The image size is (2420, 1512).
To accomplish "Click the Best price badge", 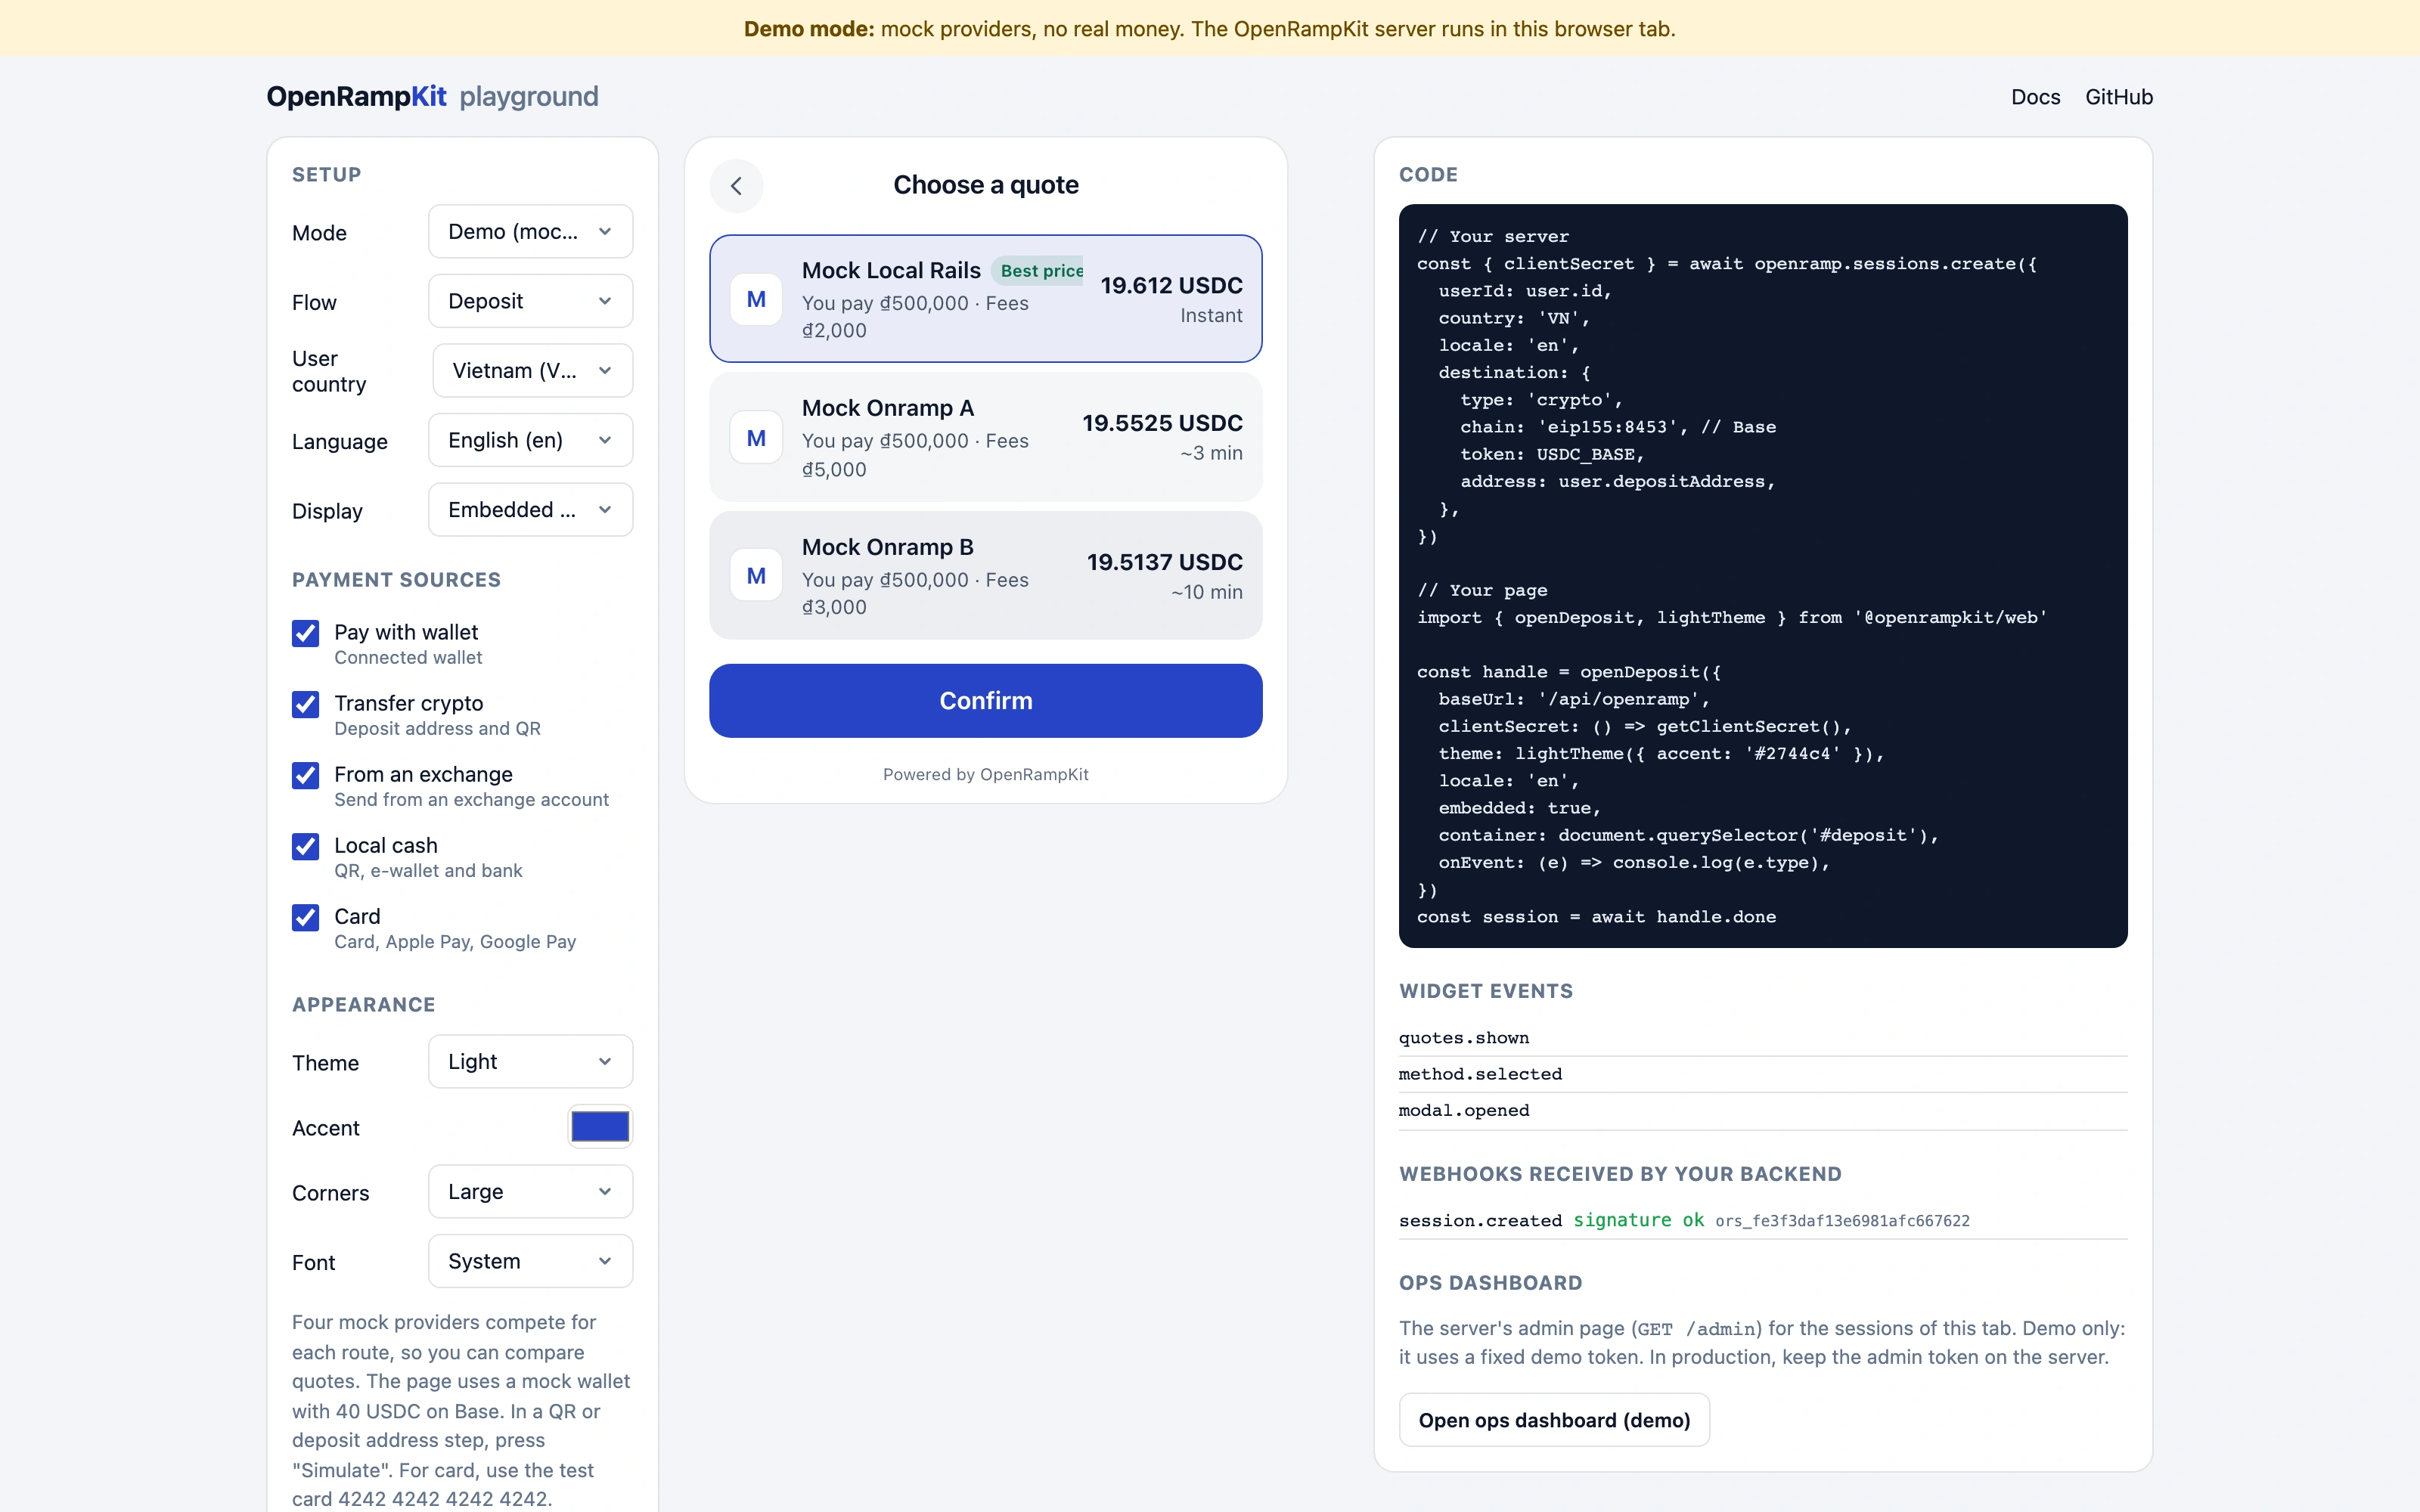I will [1038, 271].
